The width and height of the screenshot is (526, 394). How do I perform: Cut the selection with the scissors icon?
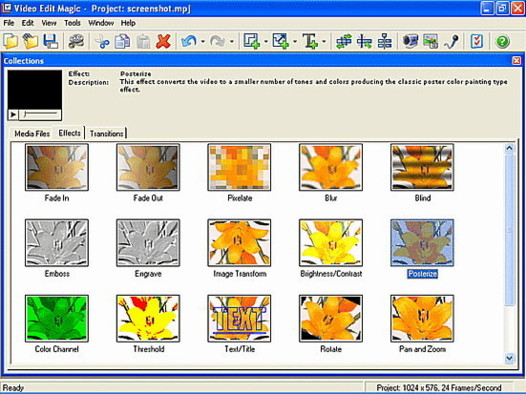[x=102, y=42]
